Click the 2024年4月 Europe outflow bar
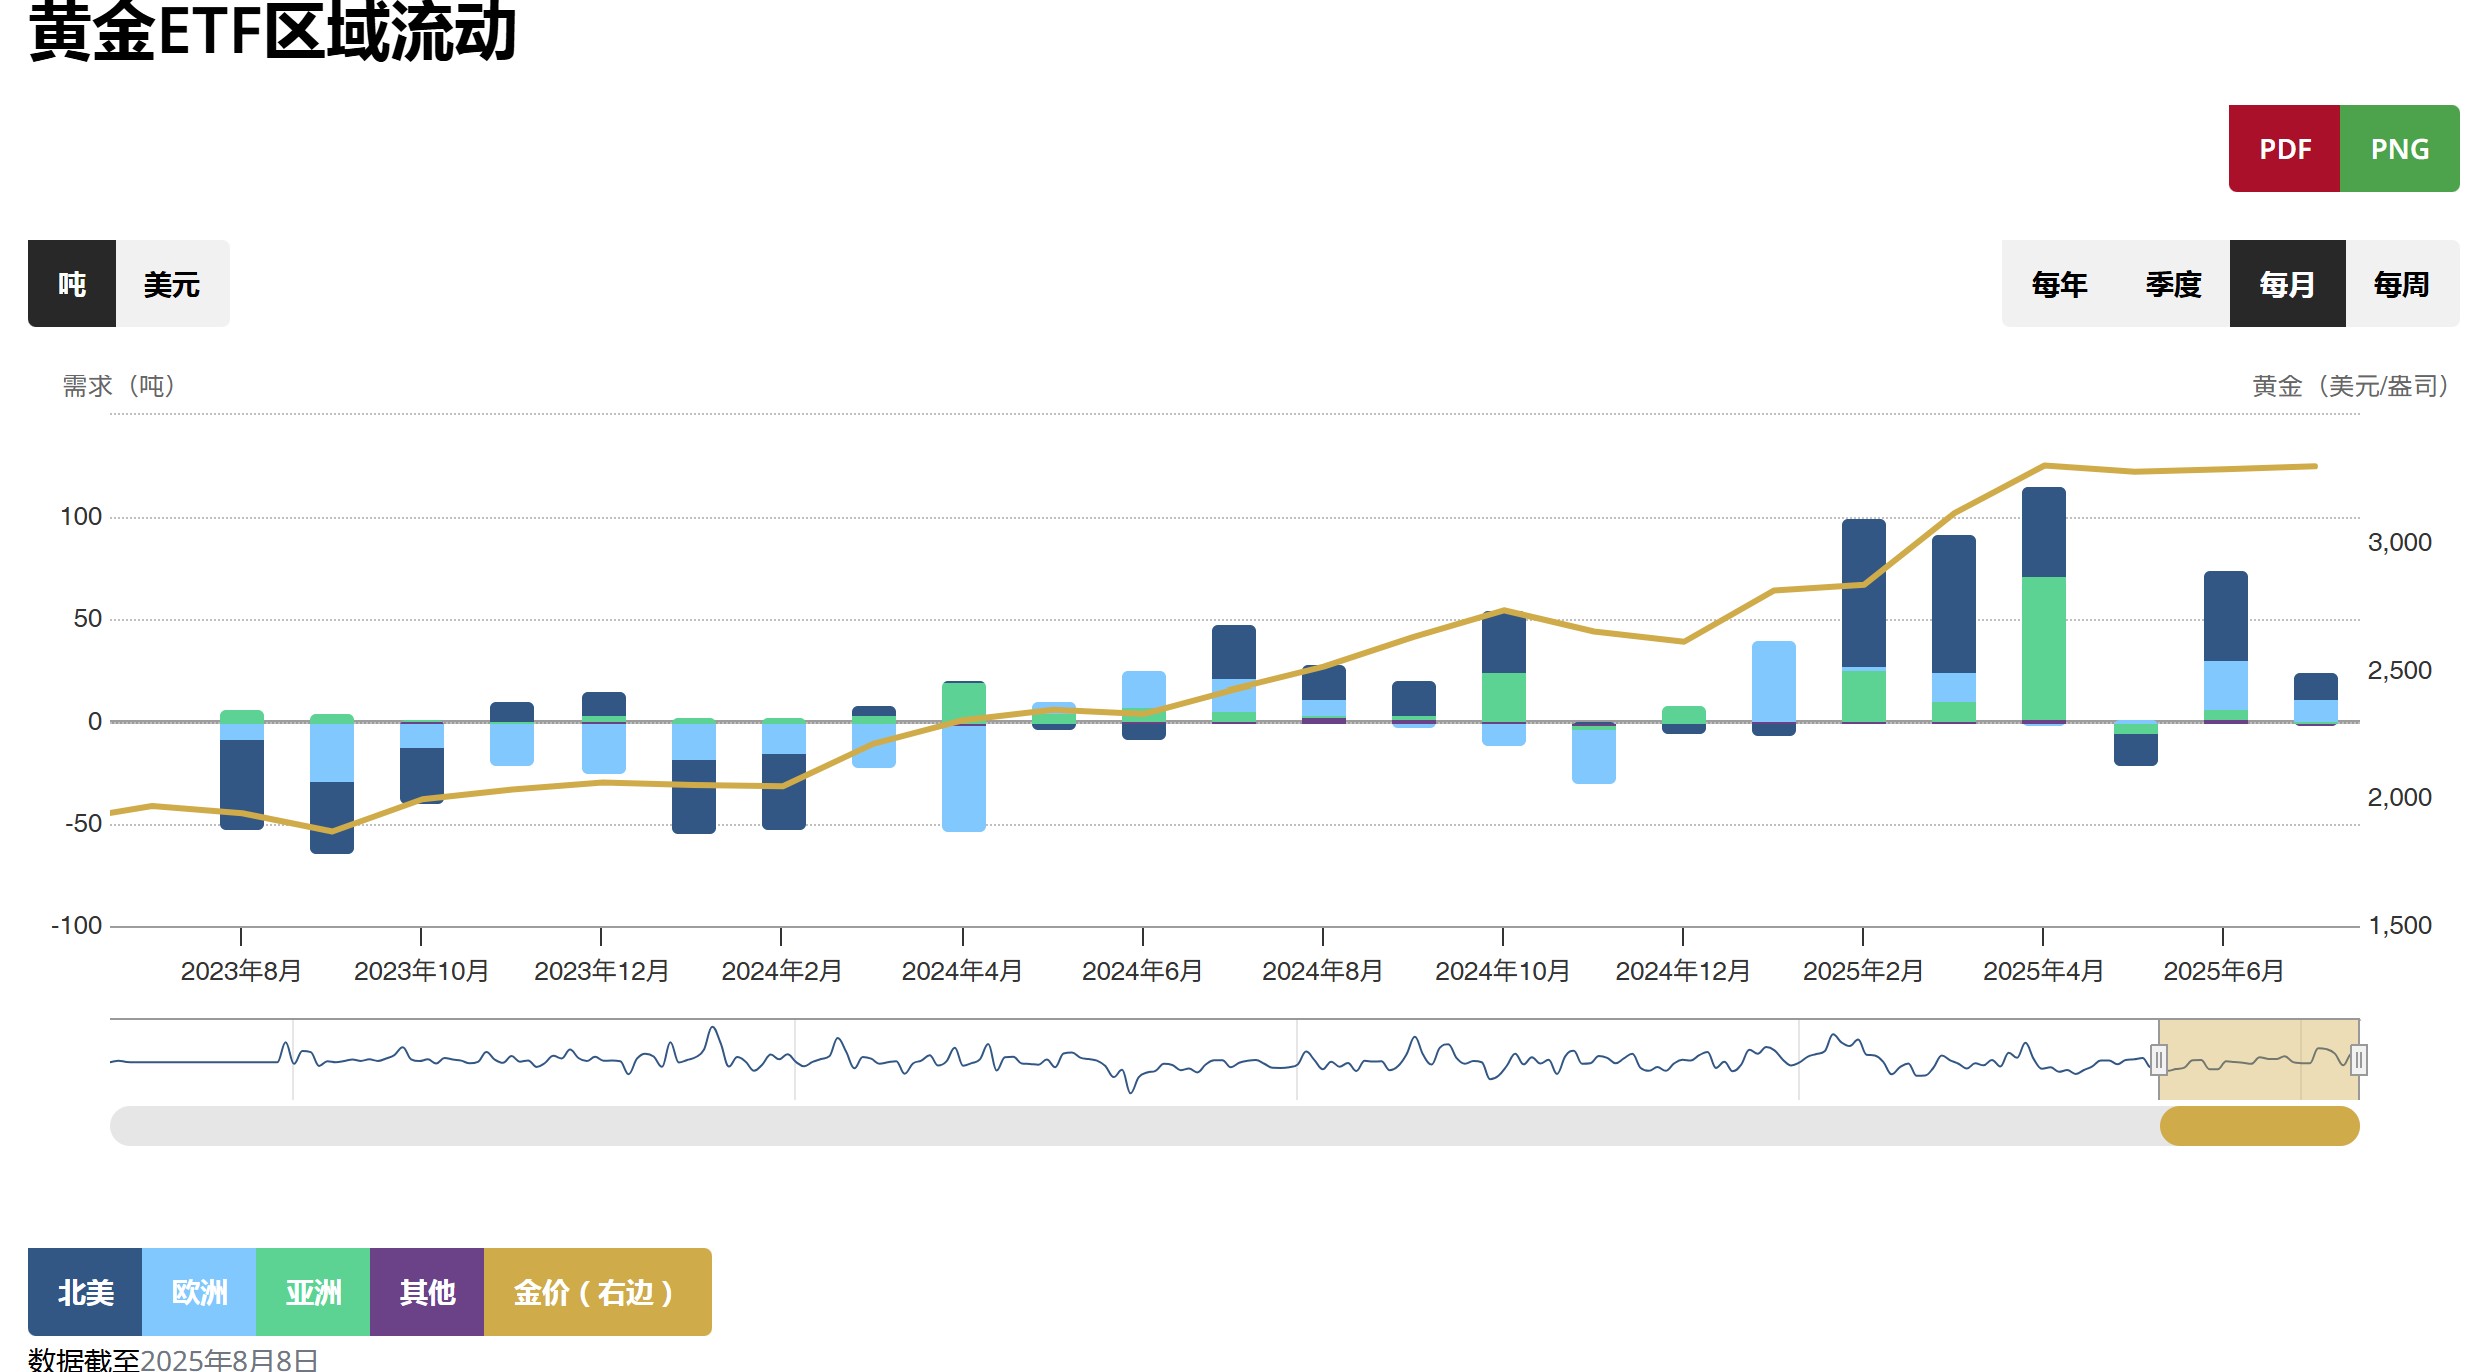2490x1372 pixels. pyautogui.click(x=963, y=778)
